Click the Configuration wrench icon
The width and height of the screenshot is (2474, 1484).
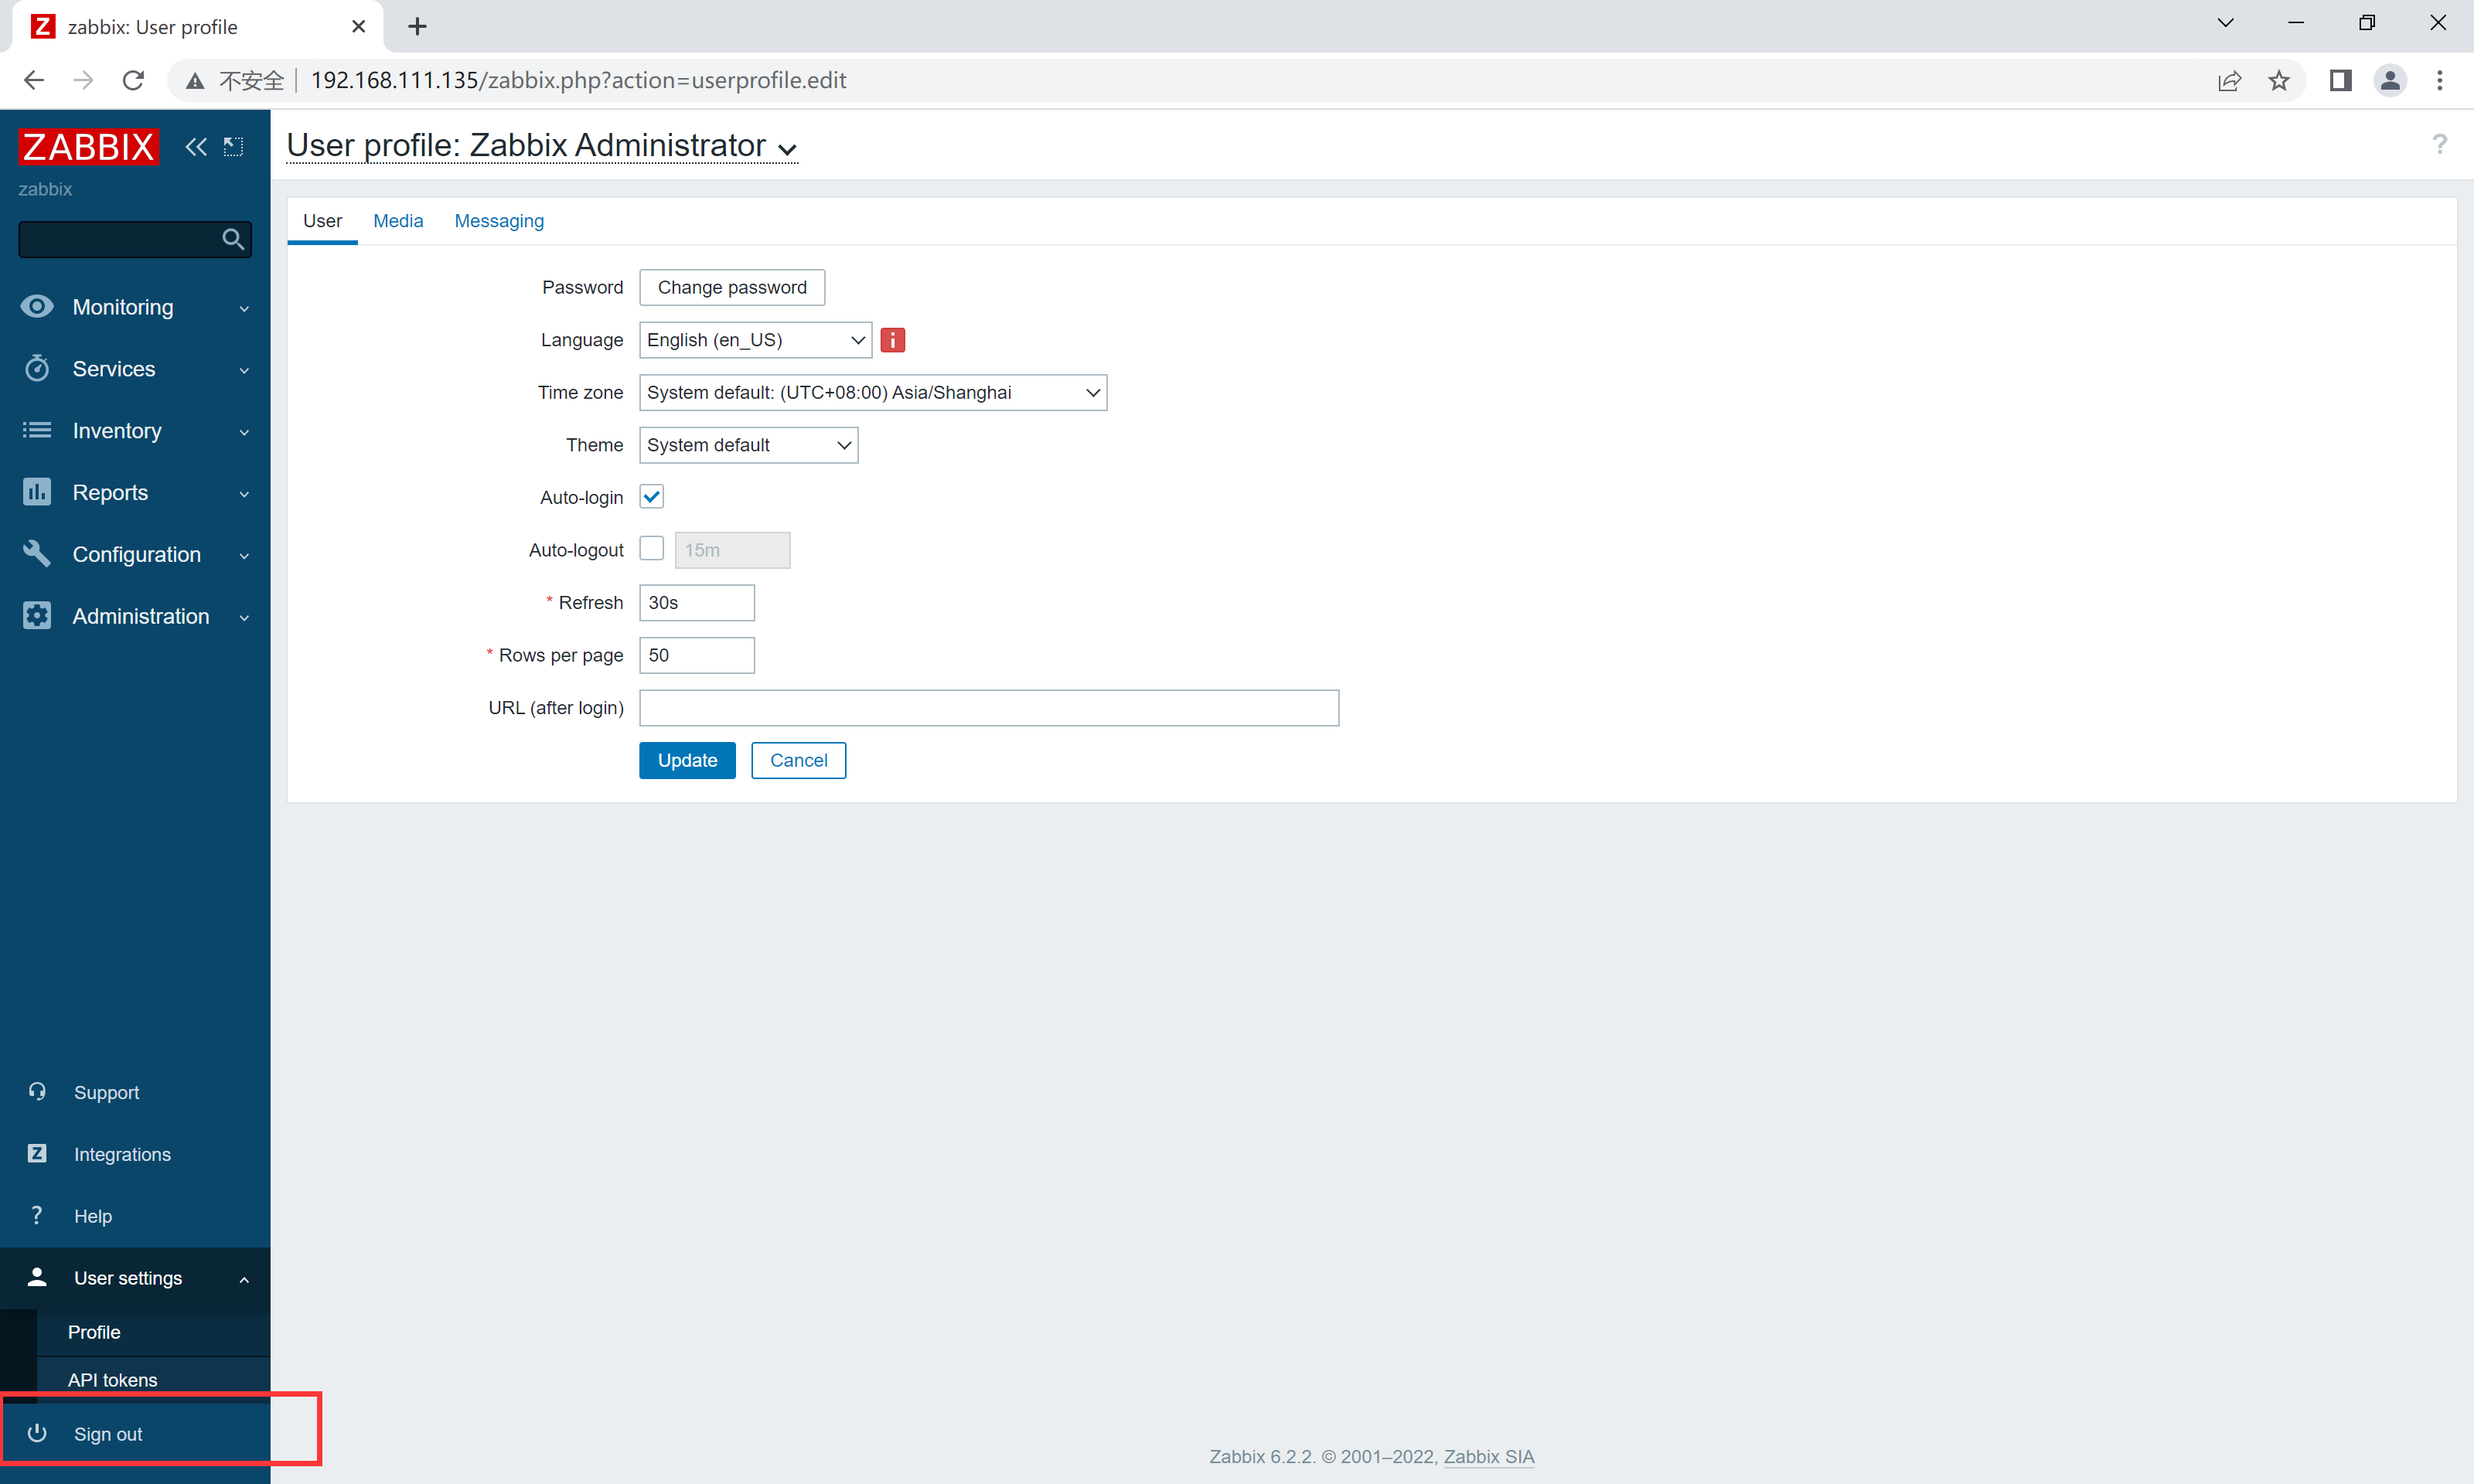tap(37, 553)
